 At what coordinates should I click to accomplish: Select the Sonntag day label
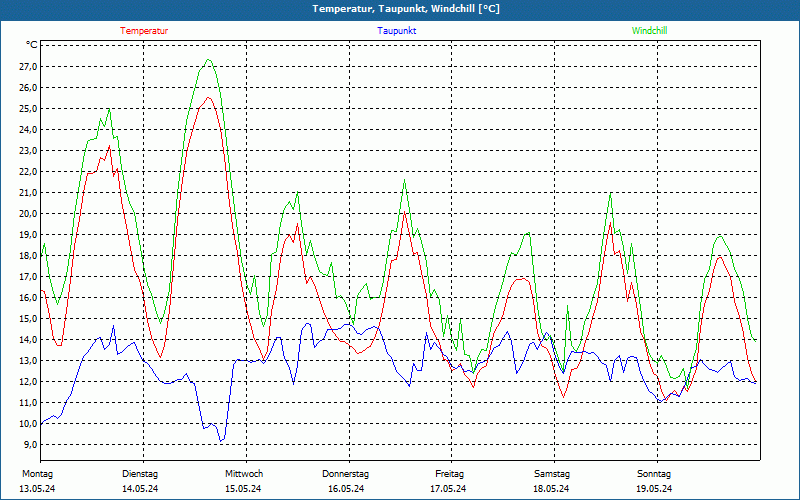[654, 474]
